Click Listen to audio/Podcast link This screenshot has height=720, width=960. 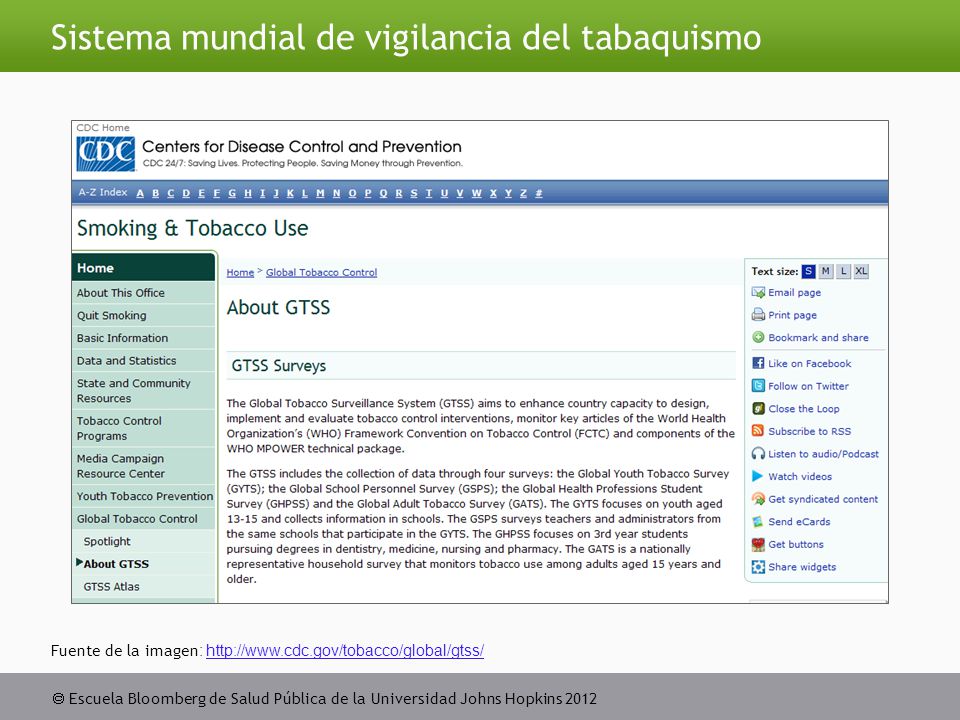click(x=823, y=454)
